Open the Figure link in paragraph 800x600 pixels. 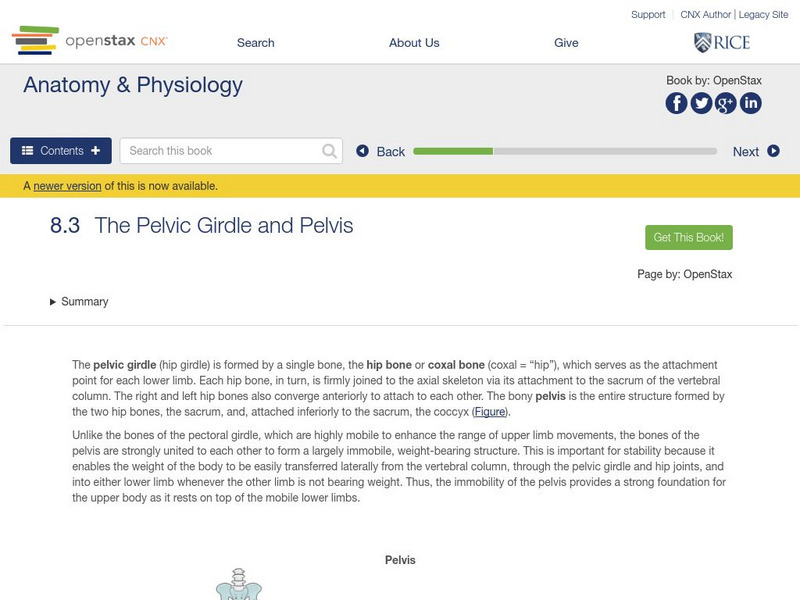490,412
